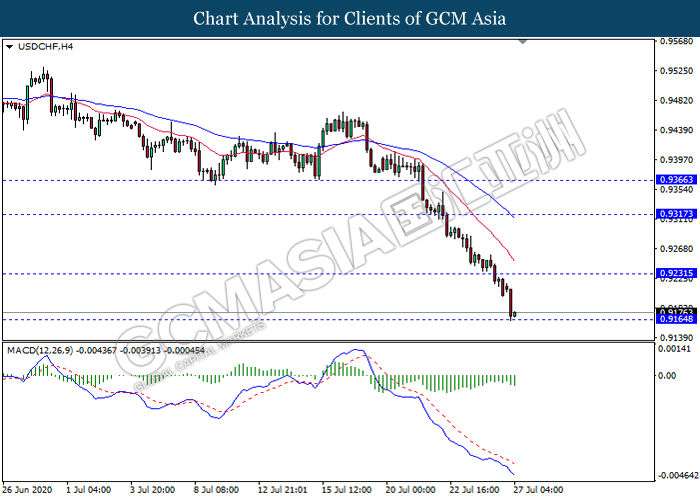The image size is (700, 500).
Task: Click the 0.91390 price axis value
Action: click(677, 338)
